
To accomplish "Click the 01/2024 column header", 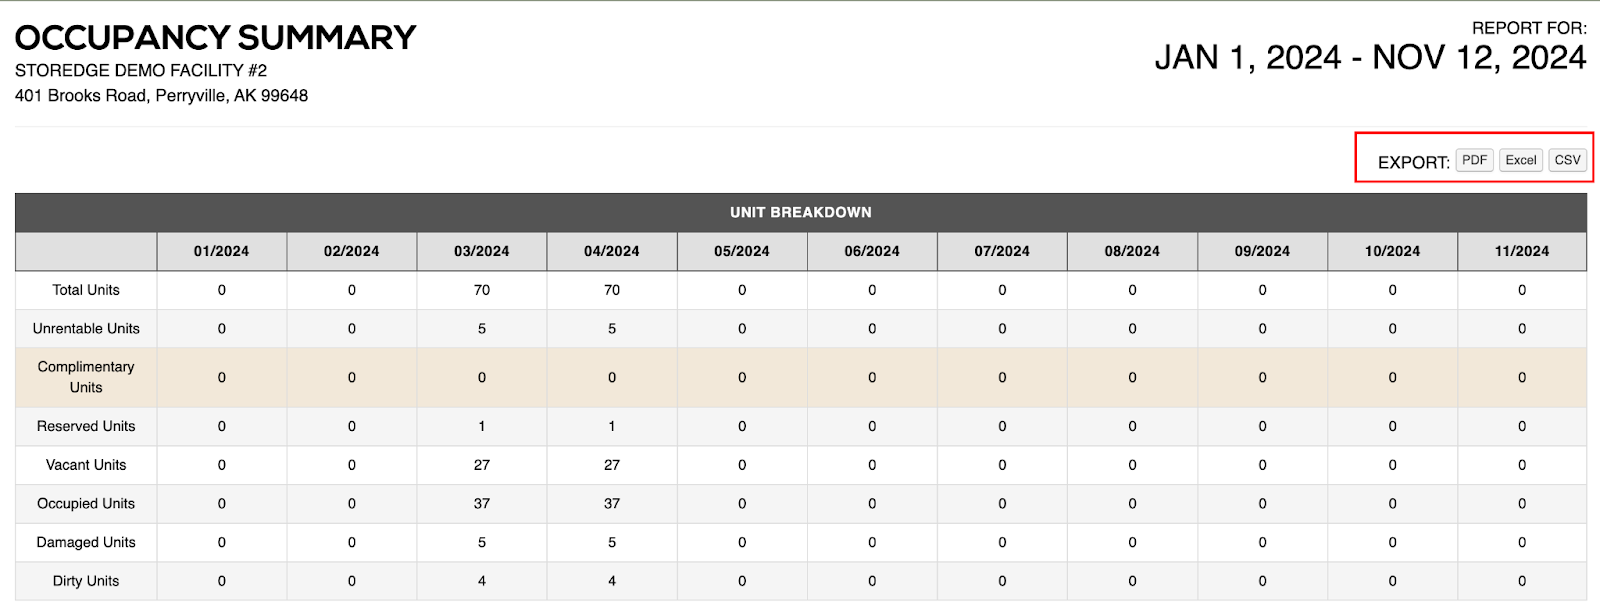I will (221, 251).
